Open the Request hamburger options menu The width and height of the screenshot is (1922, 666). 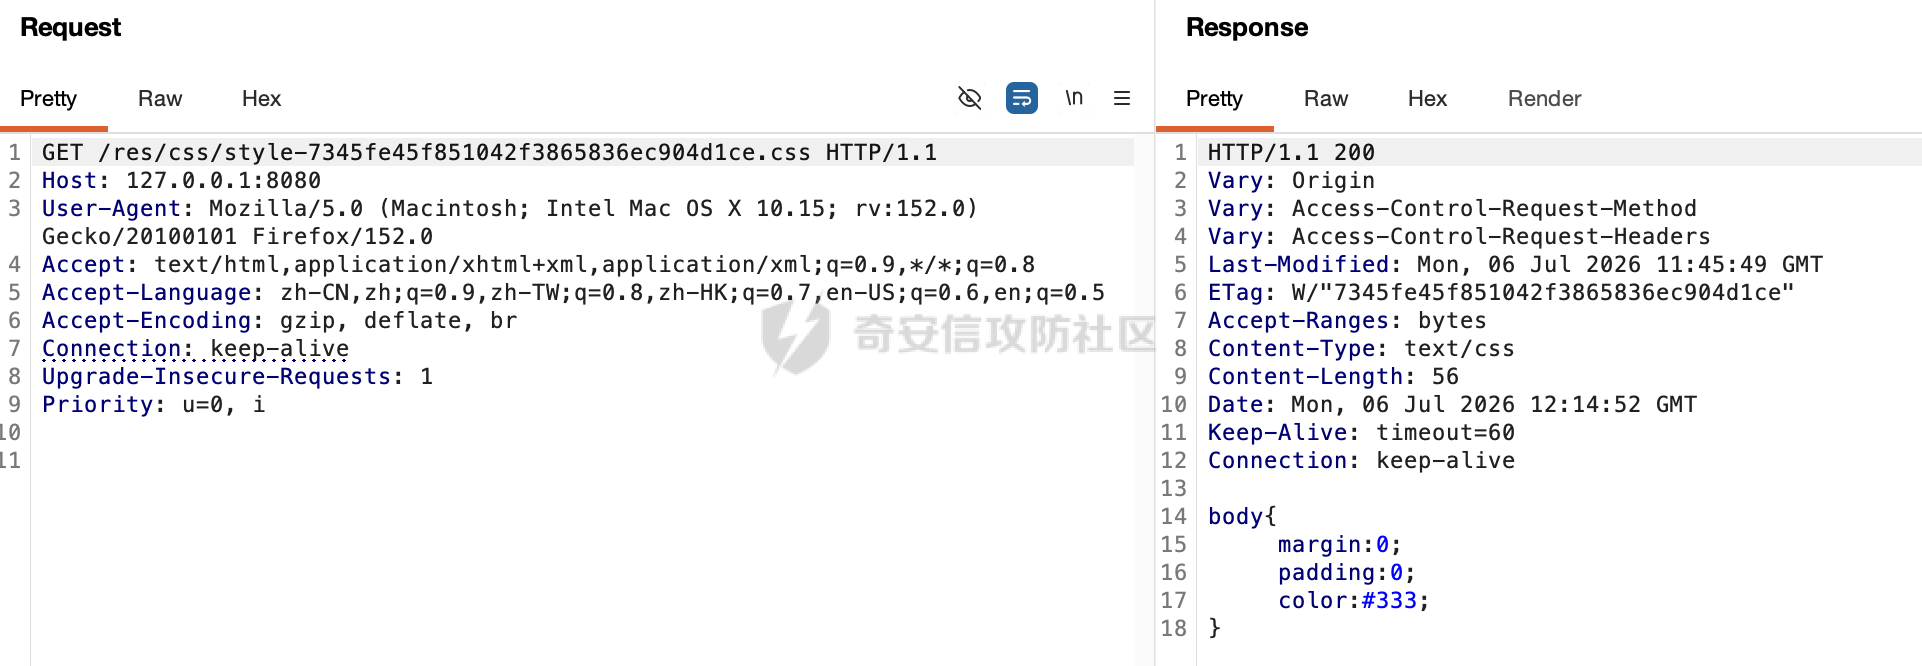point(1122,98)
